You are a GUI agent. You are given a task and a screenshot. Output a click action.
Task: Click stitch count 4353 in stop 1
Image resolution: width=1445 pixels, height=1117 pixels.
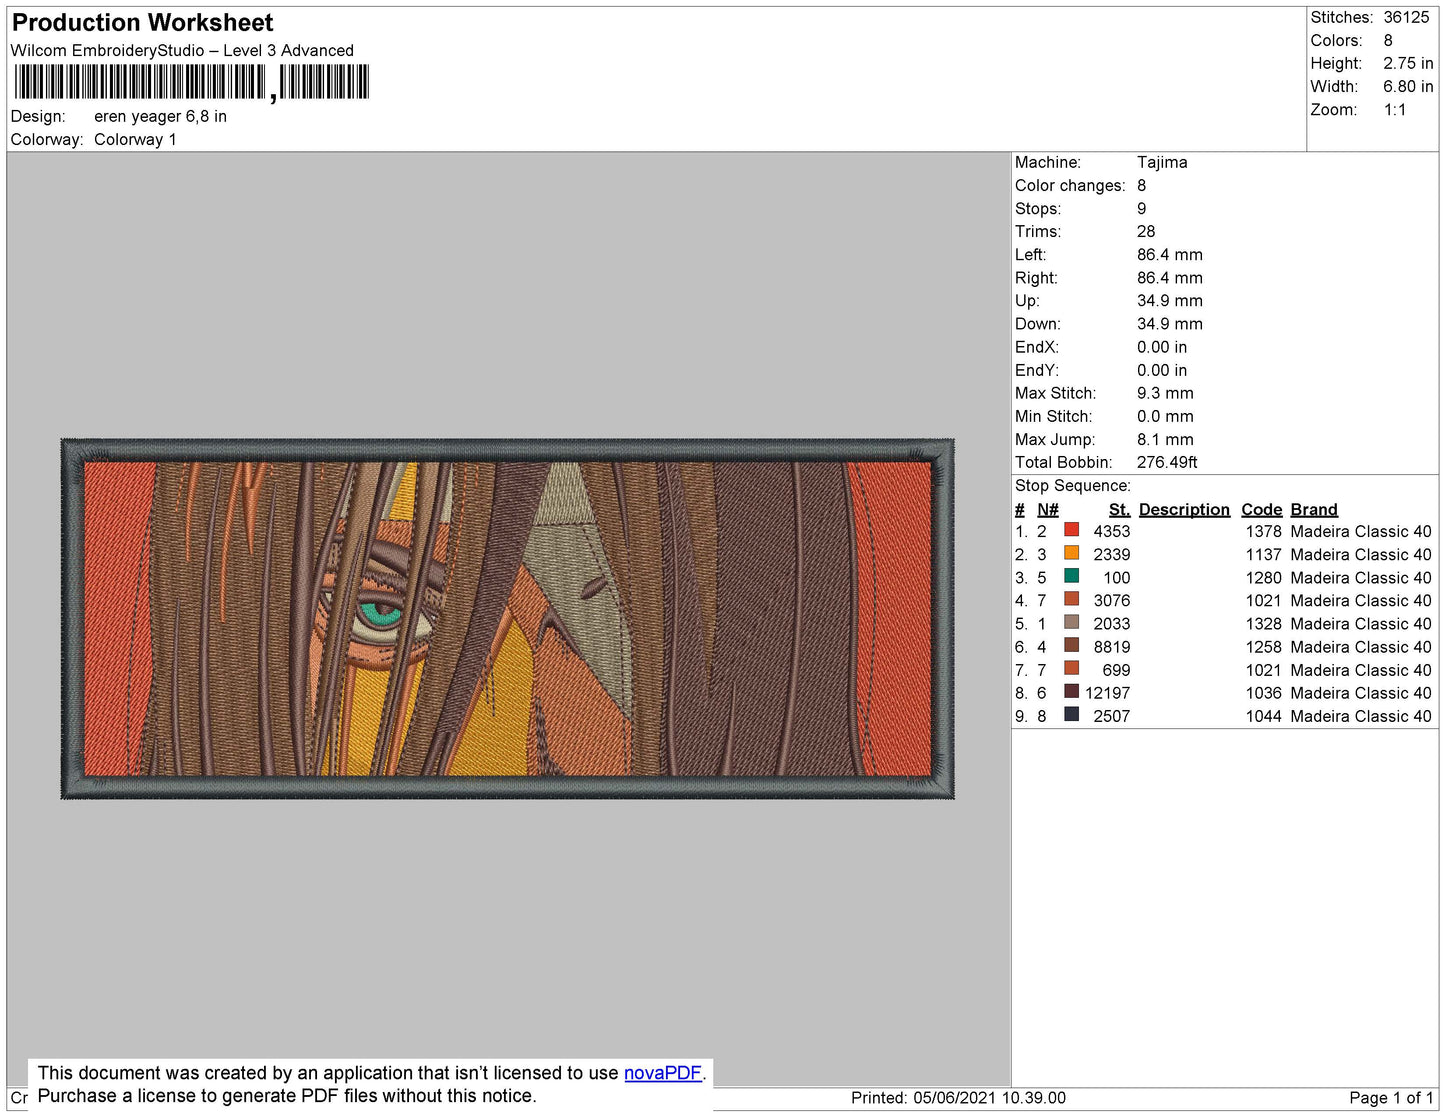[x=1111, y=531]
